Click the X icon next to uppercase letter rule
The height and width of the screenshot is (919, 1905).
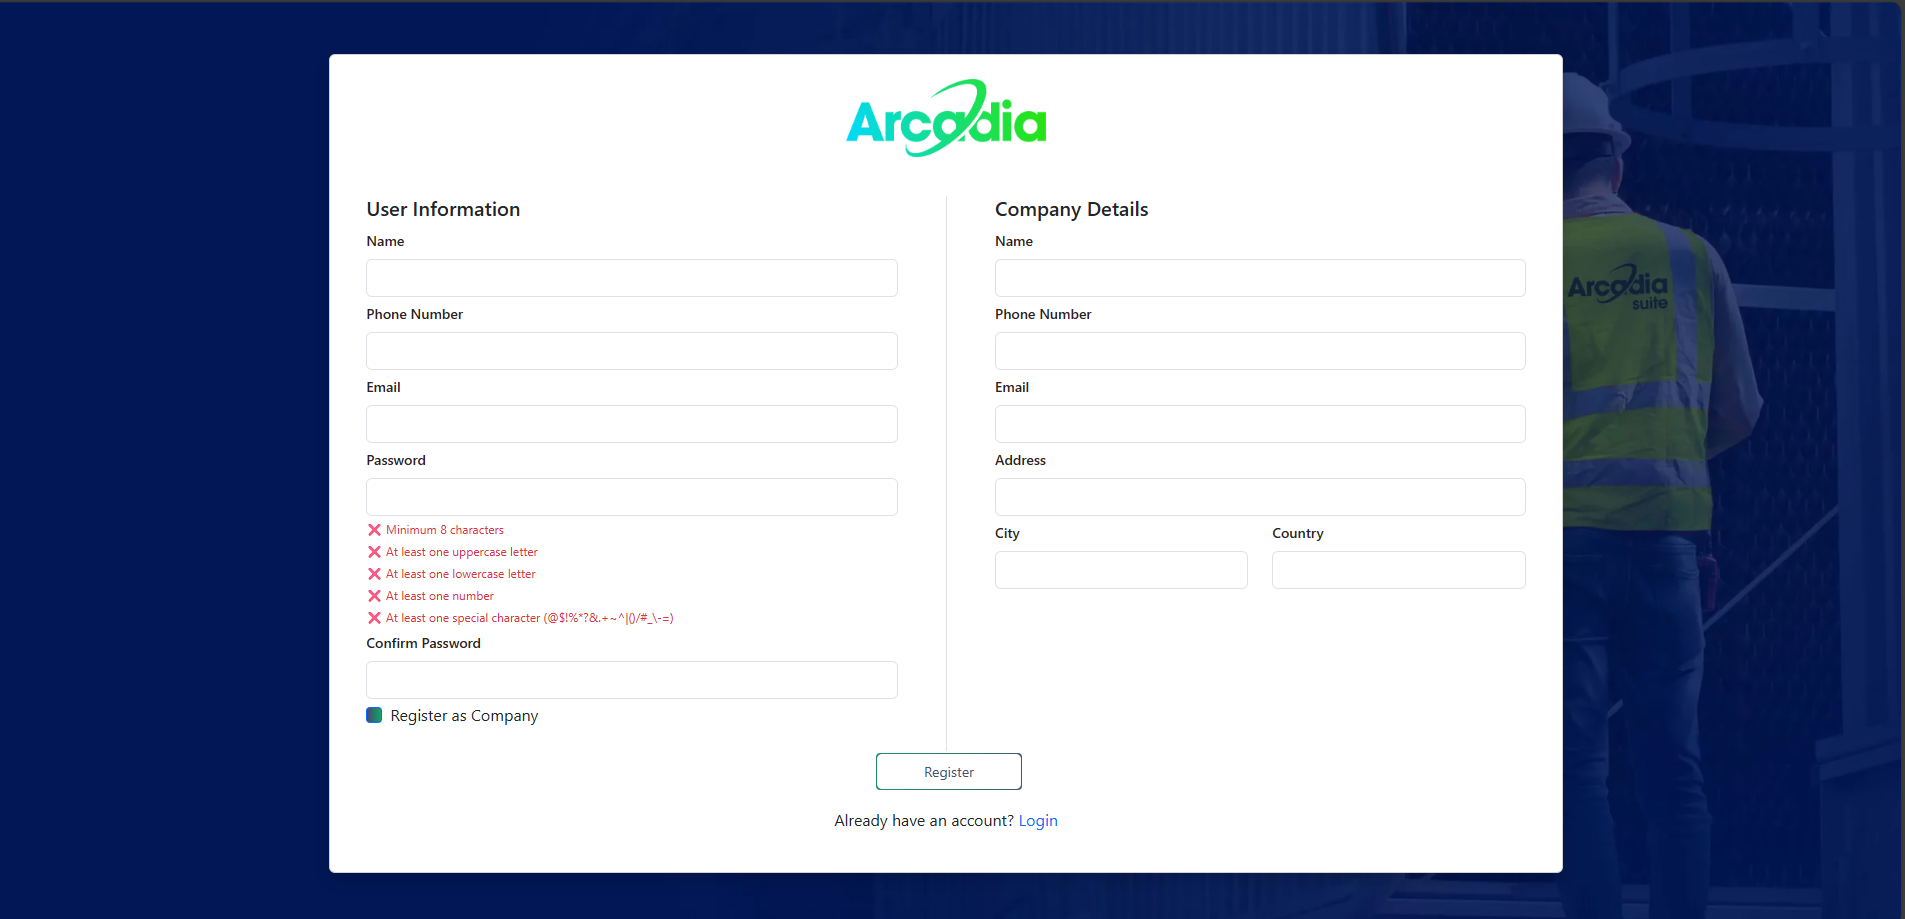point(374,552)
